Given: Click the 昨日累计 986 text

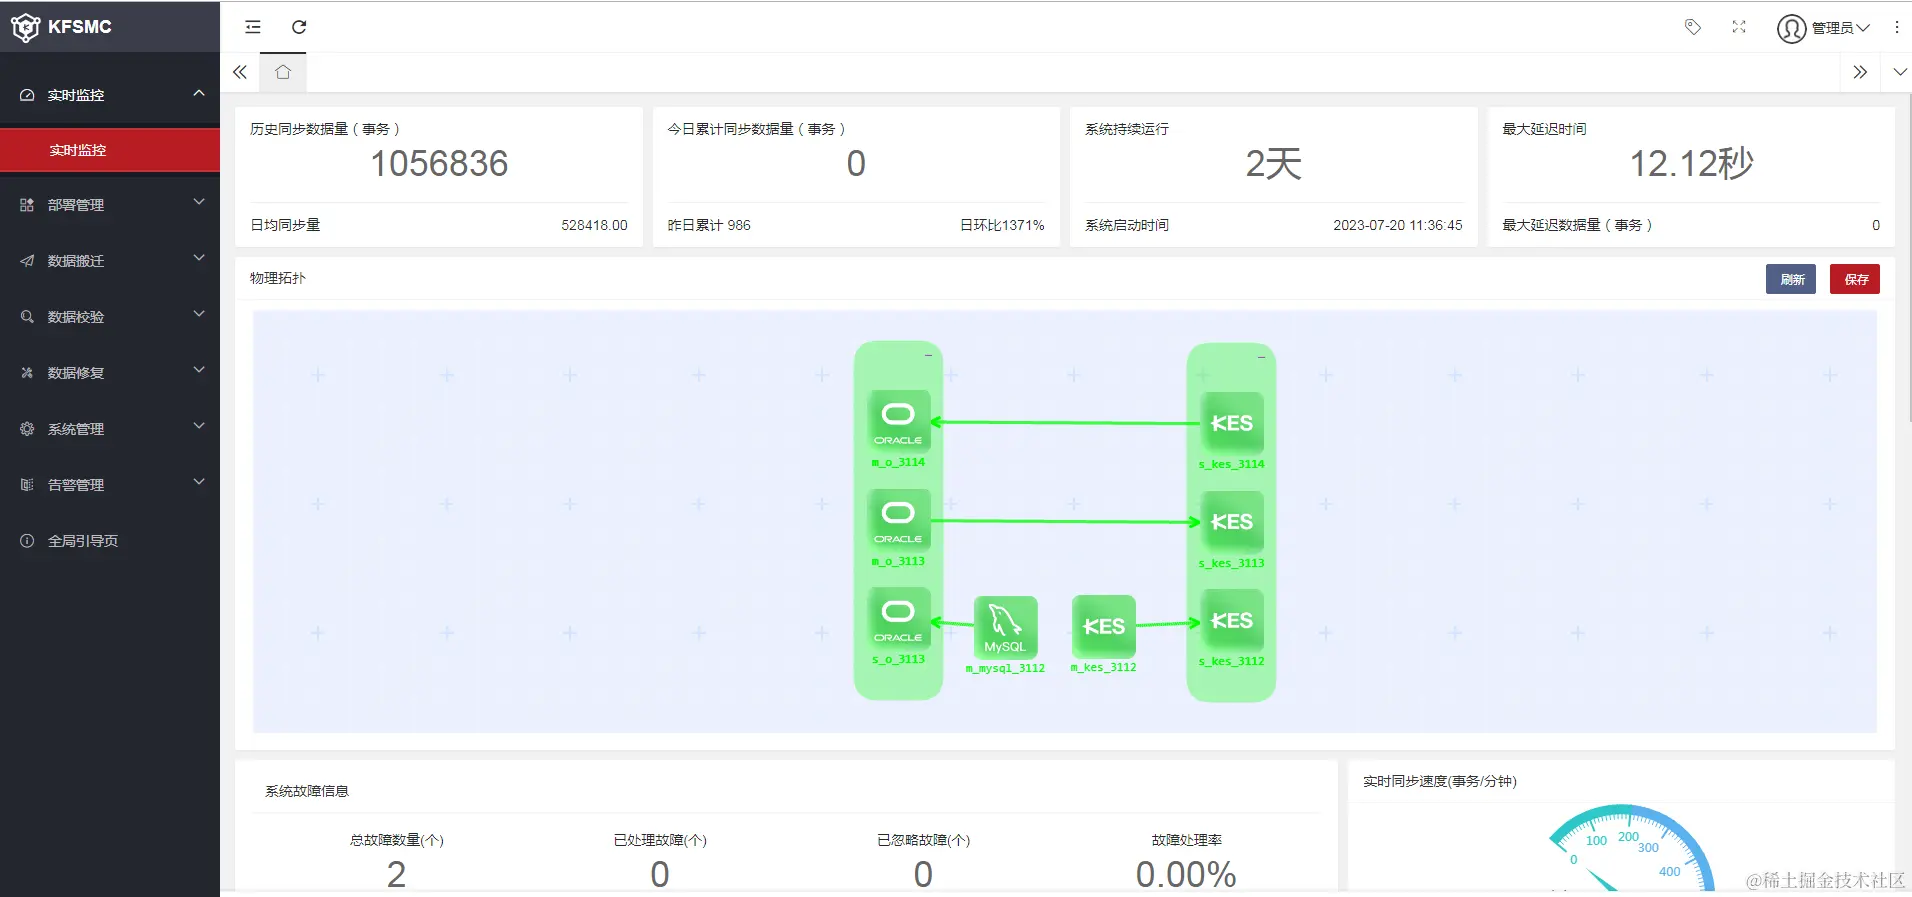Looking at the screenshot, I should pyautogui.click(x=709, y=225).
